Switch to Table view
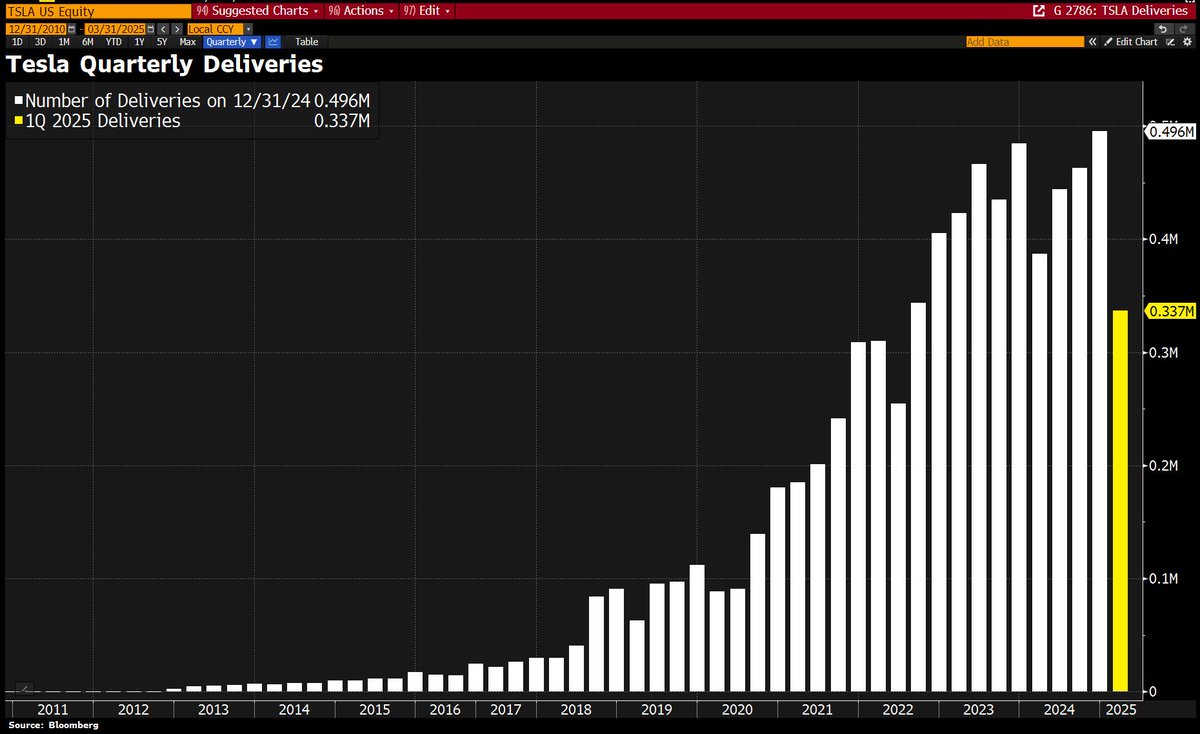 (306, 42)
